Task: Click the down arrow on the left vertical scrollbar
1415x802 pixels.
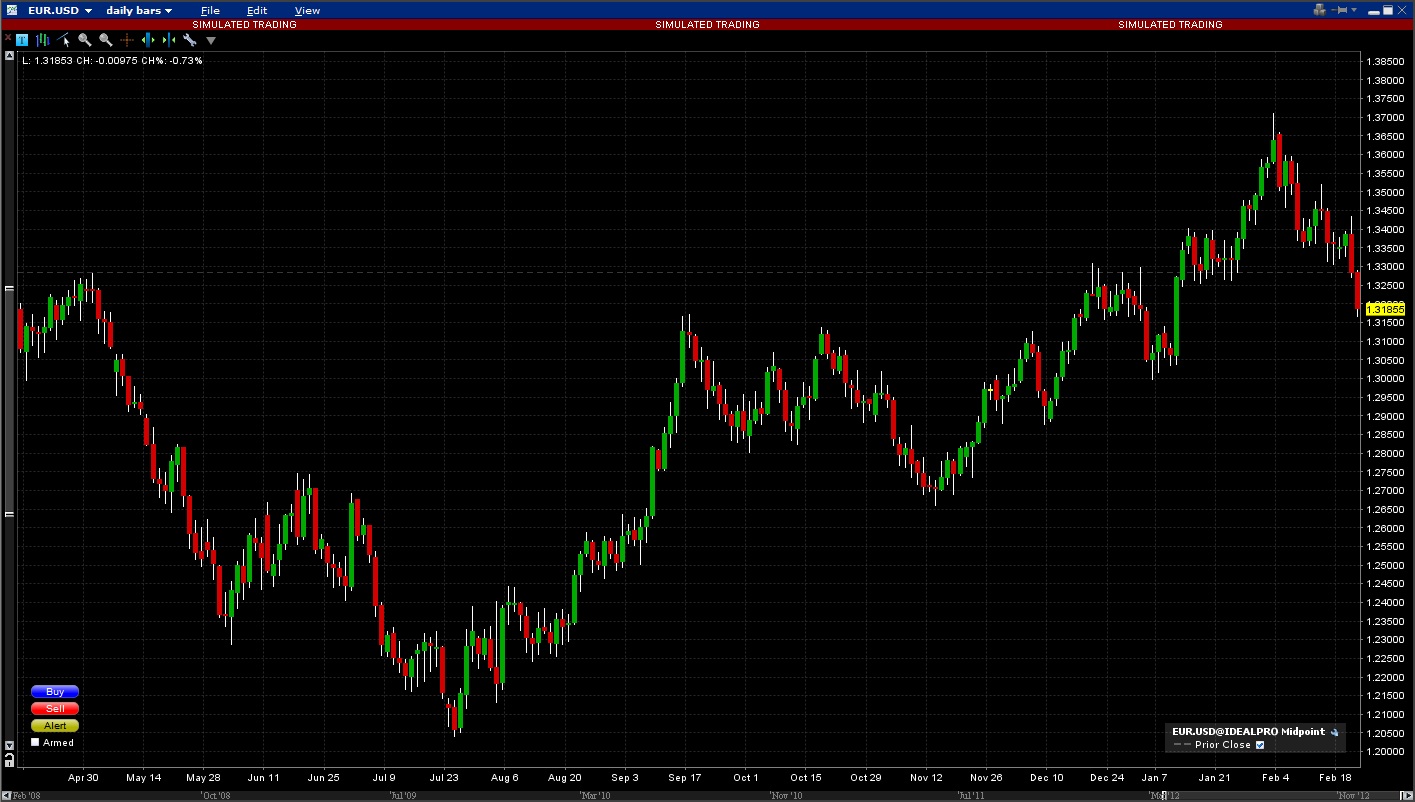Action: point(10,745)
